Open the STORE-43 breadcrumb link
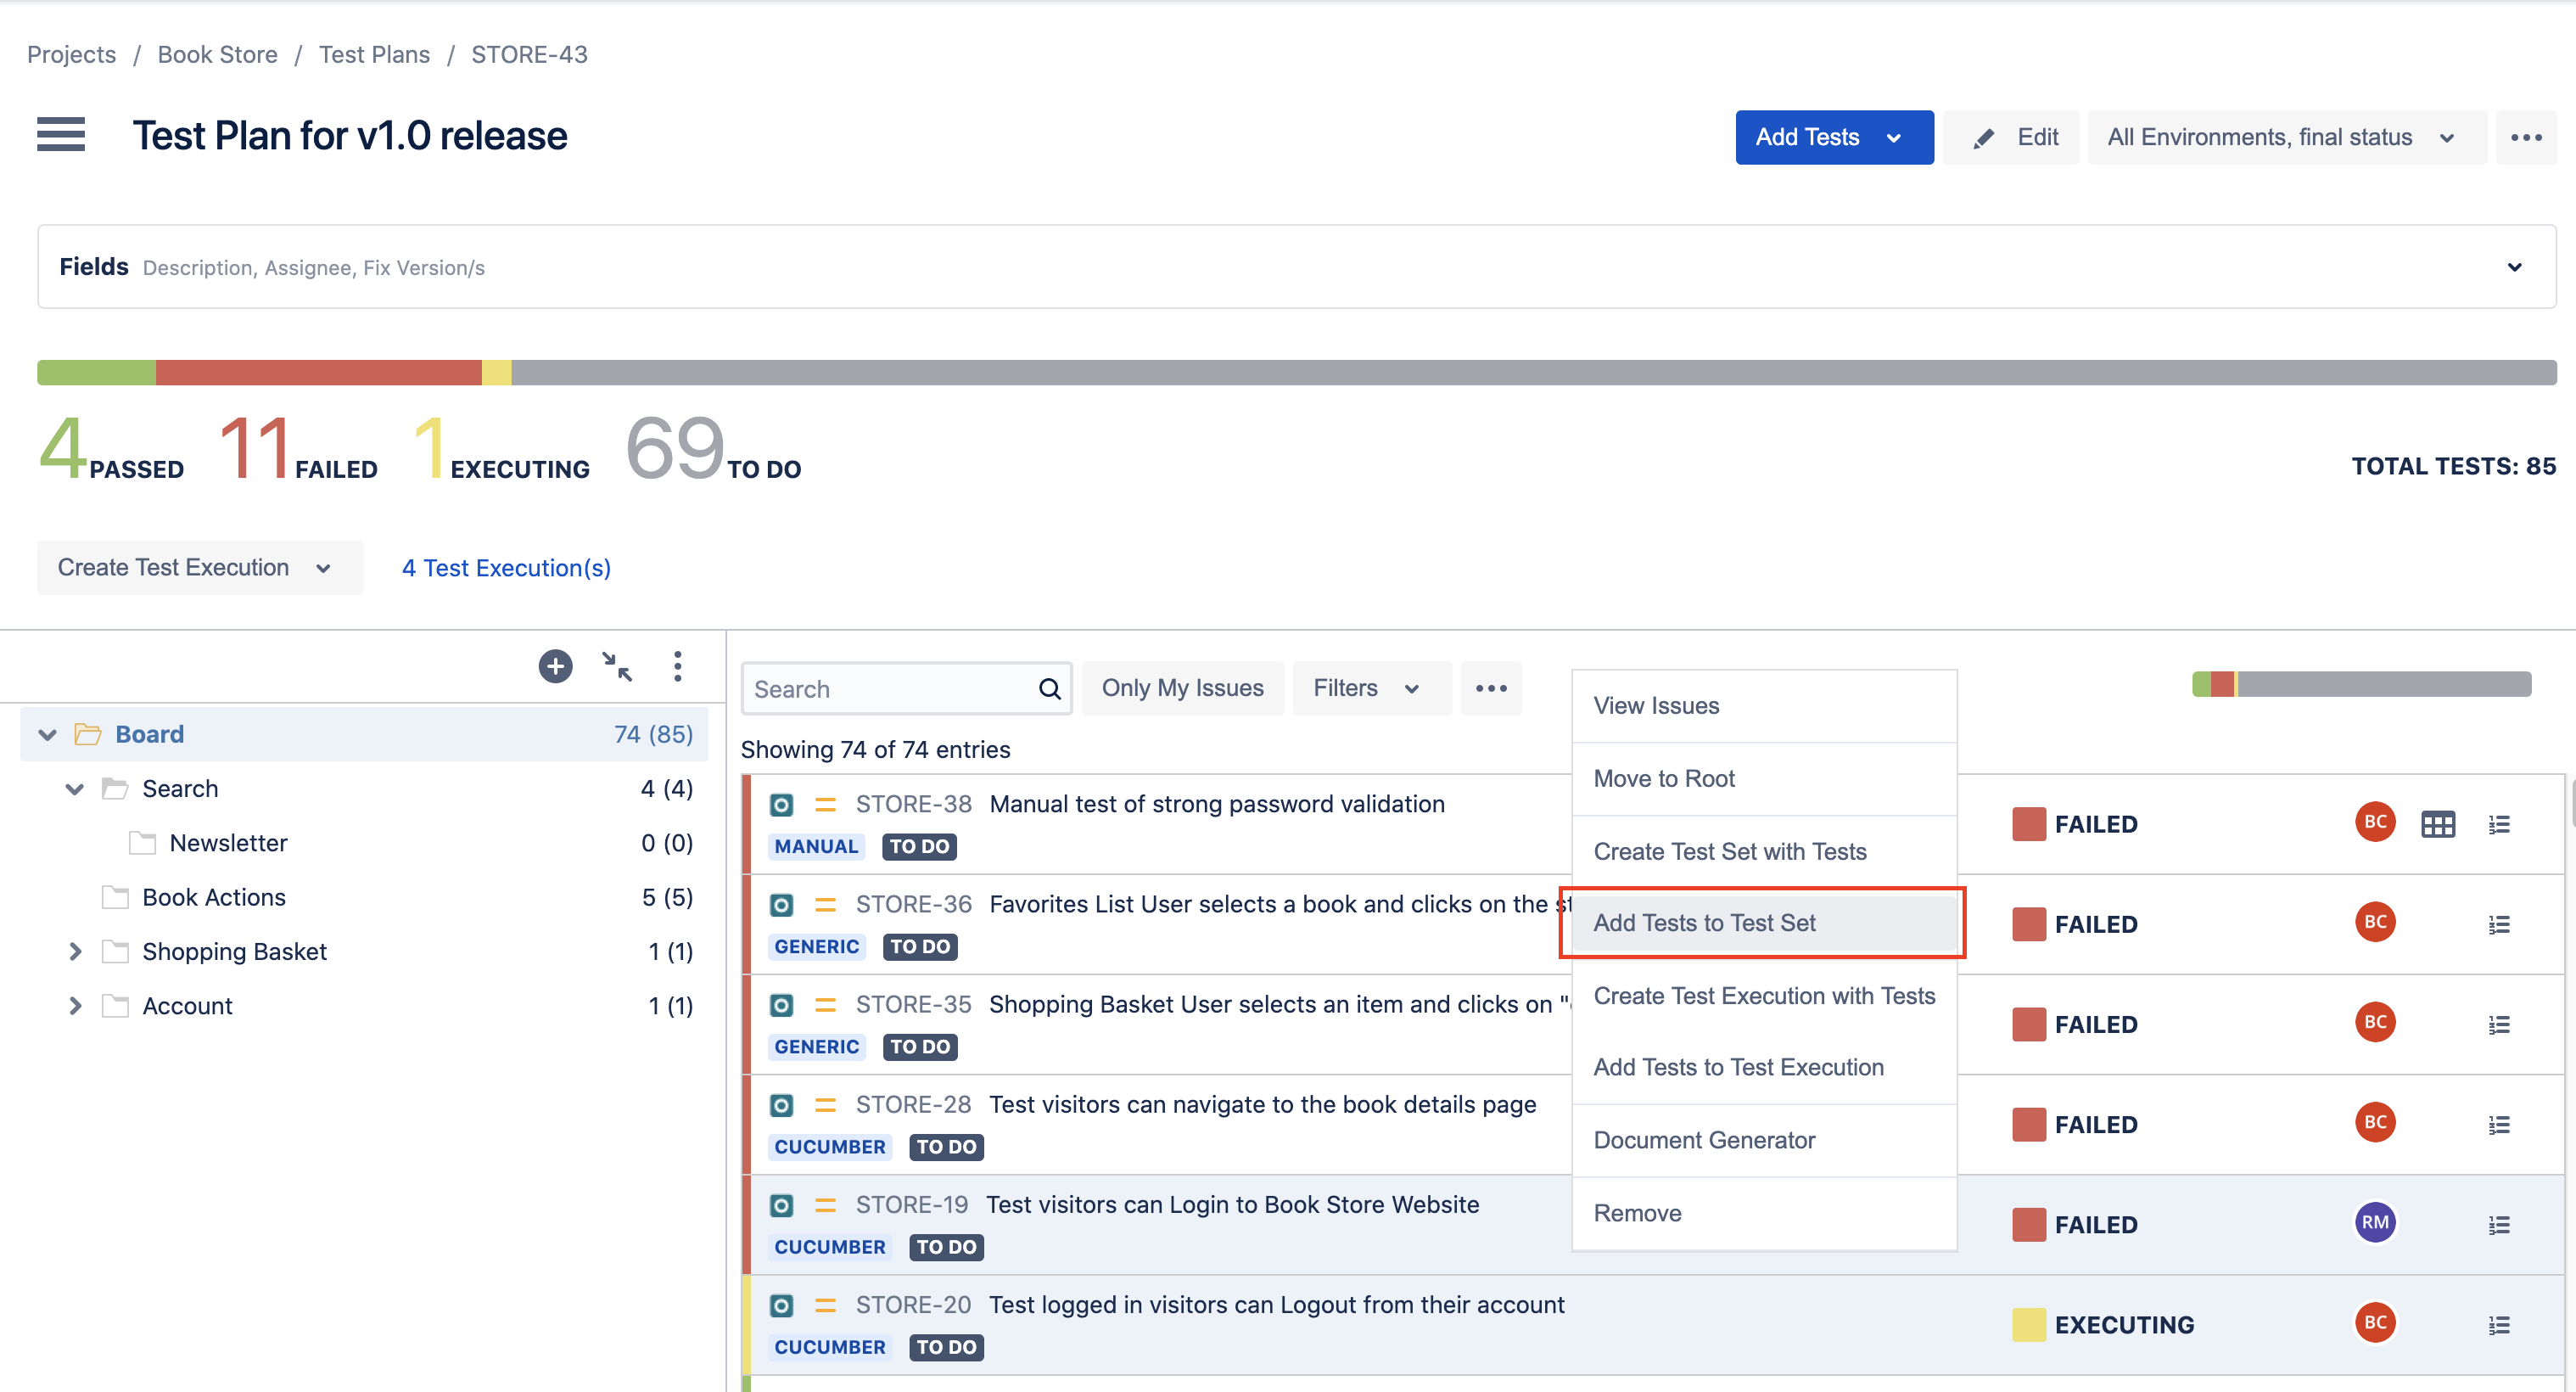Screen dimensions: 2576x1392 coord(529,55)
